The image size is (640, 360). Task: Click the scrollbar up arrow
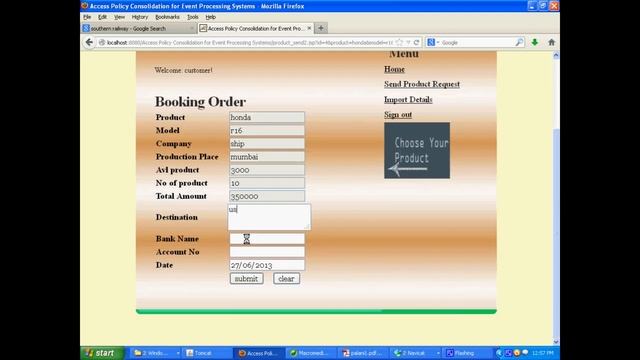point(556,56)
